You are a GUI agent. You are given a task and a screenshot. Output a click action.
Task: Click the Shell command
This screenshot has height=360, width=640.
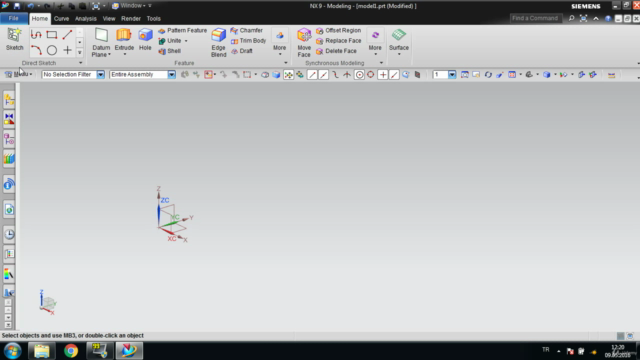[170, 51]
